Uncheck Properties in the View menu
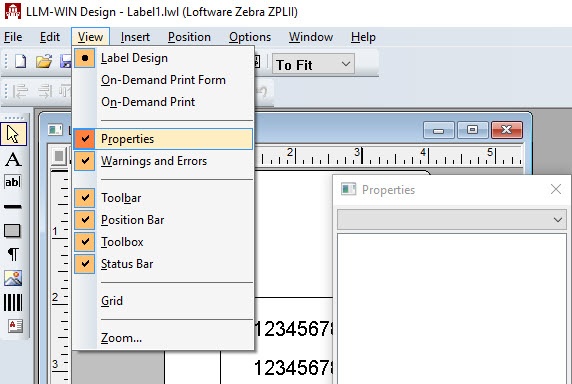The height and width of the screenshot is (384, 572). click(163, 139)
